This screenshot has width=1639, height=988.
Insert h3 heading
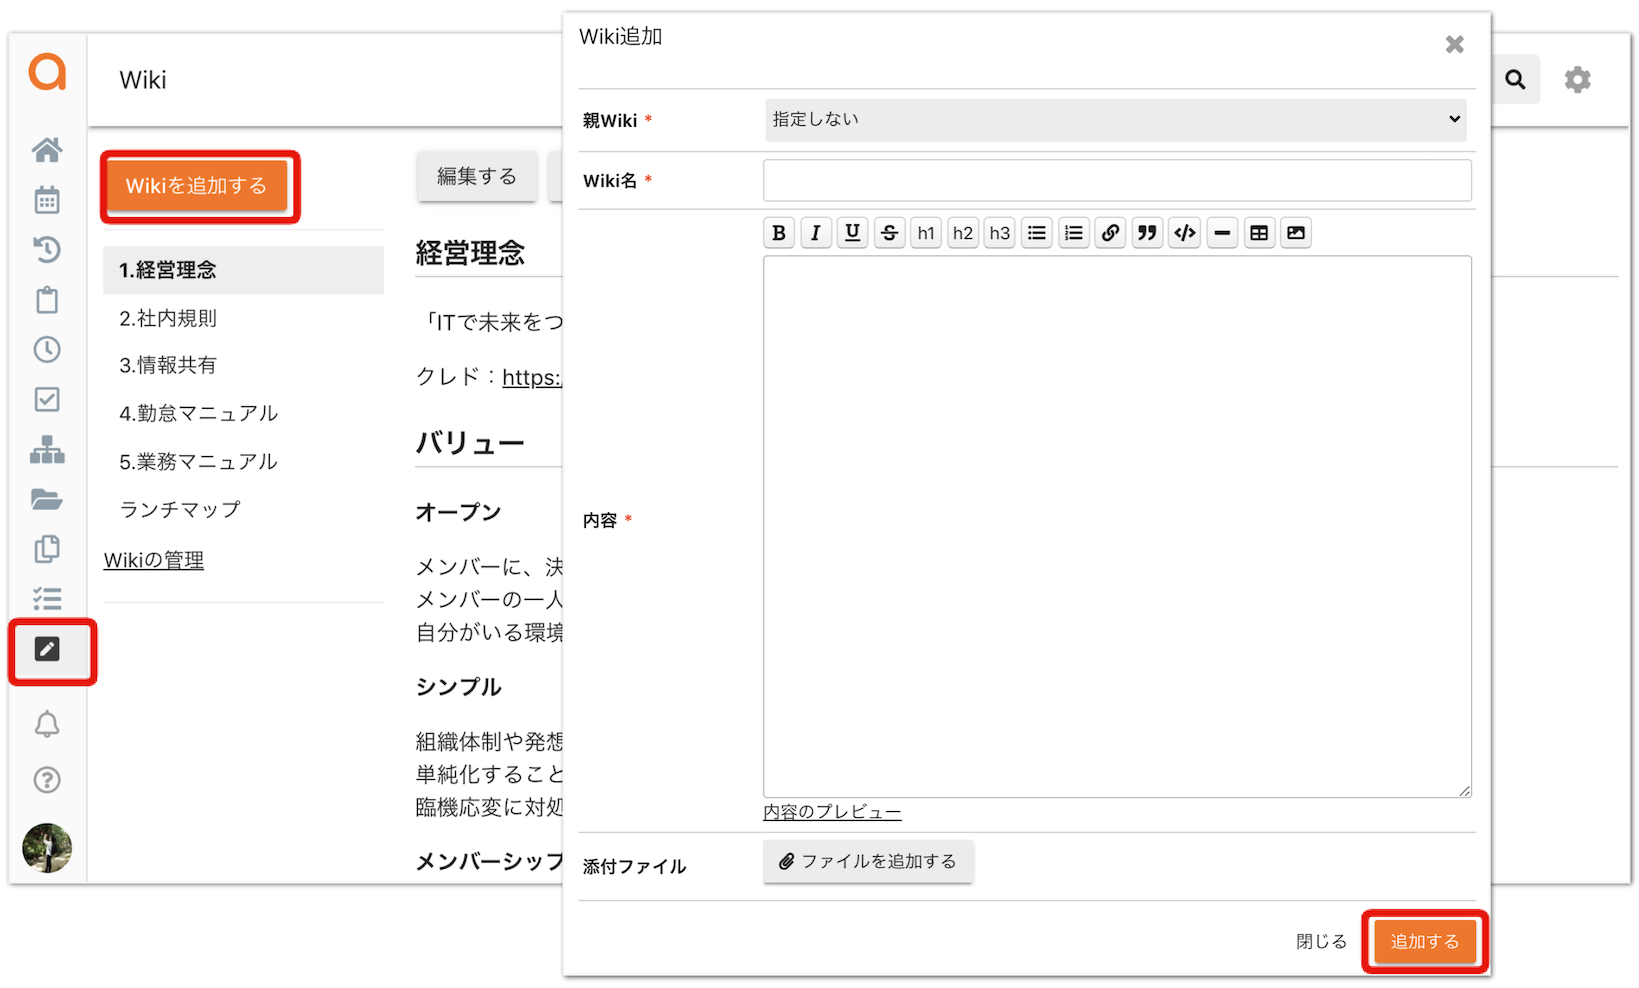click(1000, 233)
